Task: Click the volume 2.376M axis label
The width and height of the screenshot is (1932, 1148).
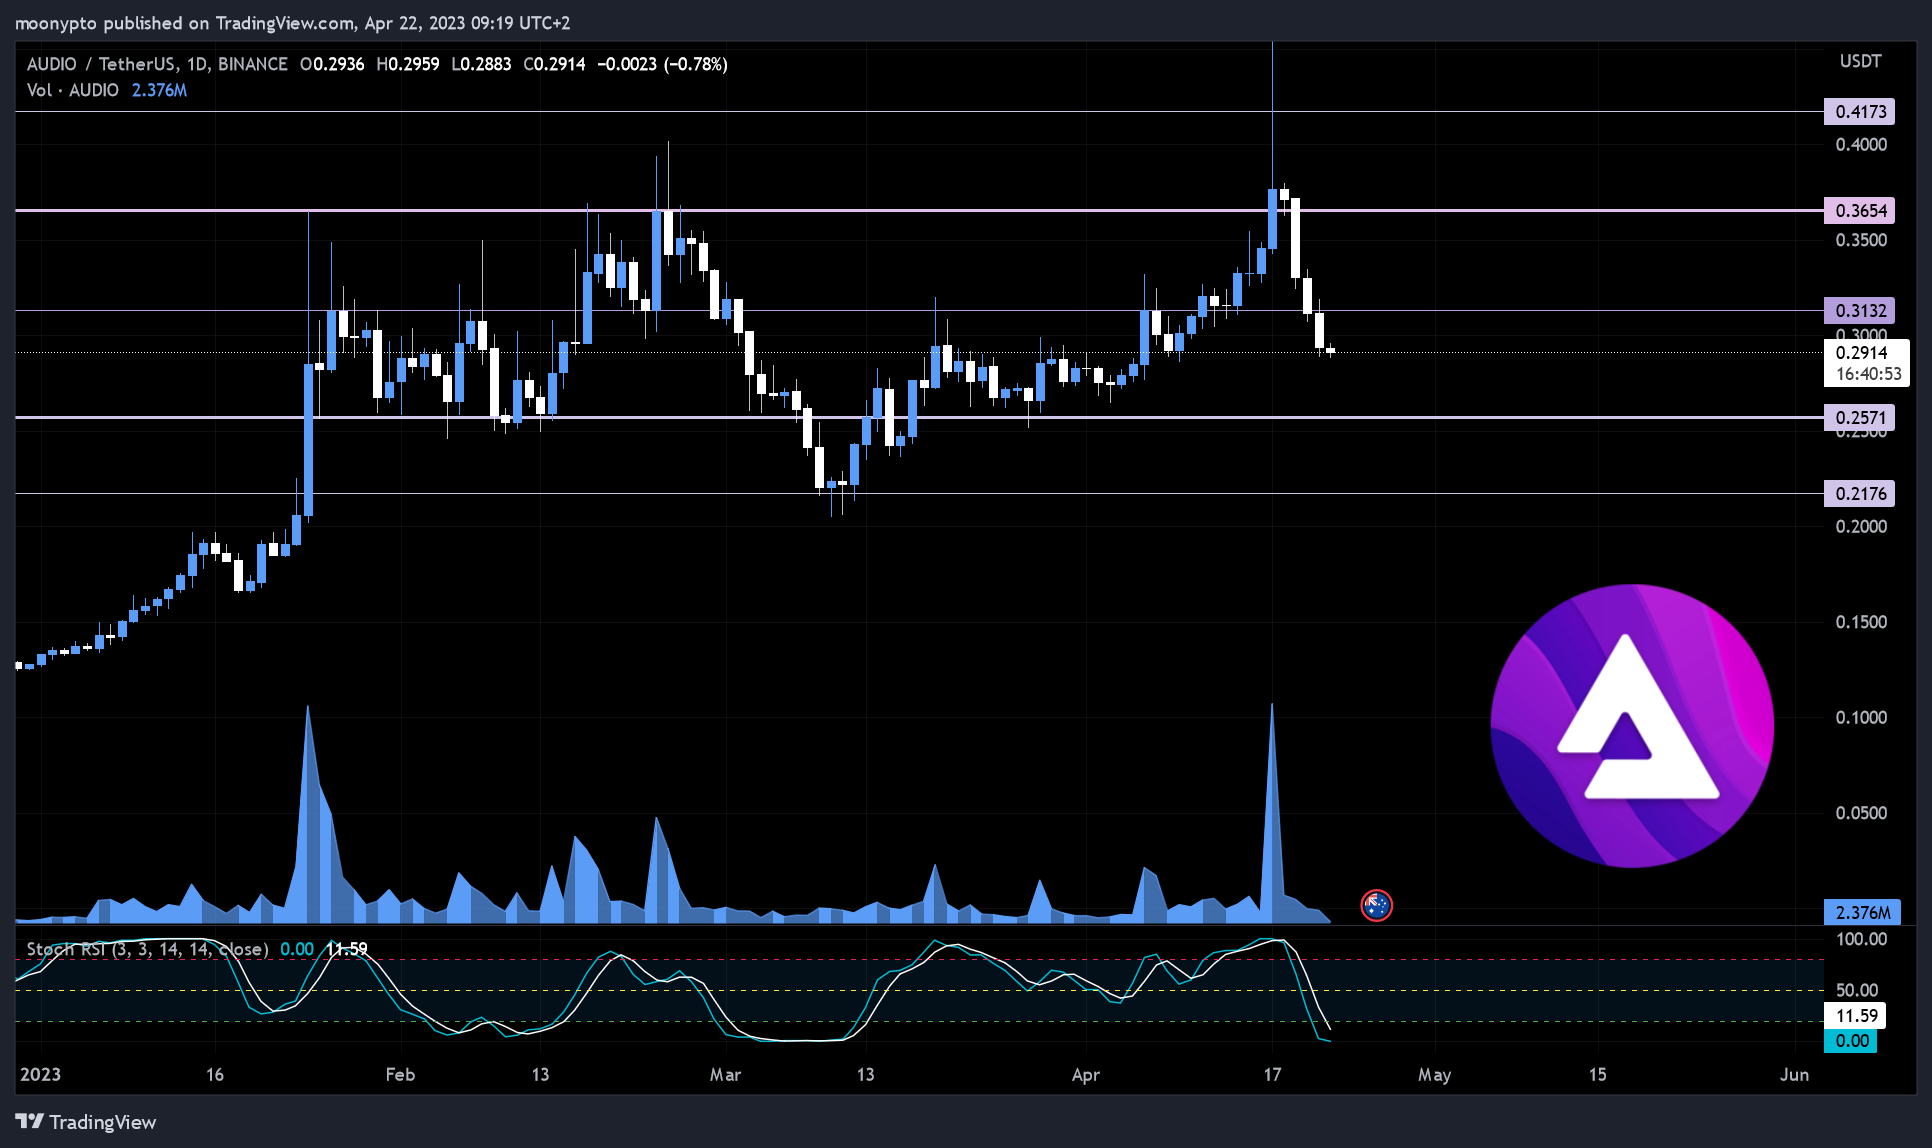Action: point(1864,912)
